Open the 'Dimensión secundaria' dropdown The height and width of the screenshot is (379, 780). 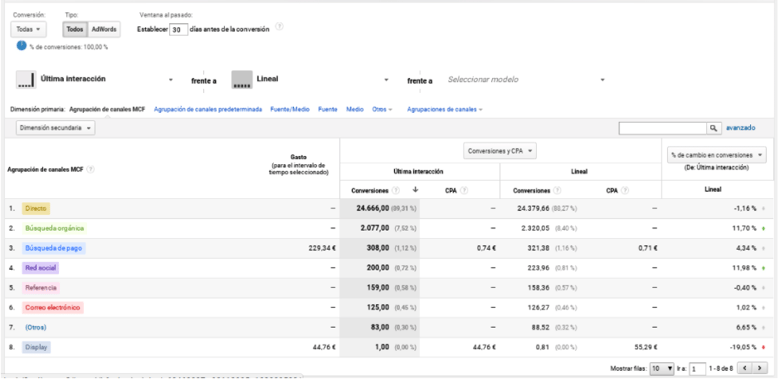tap(55, 128)
